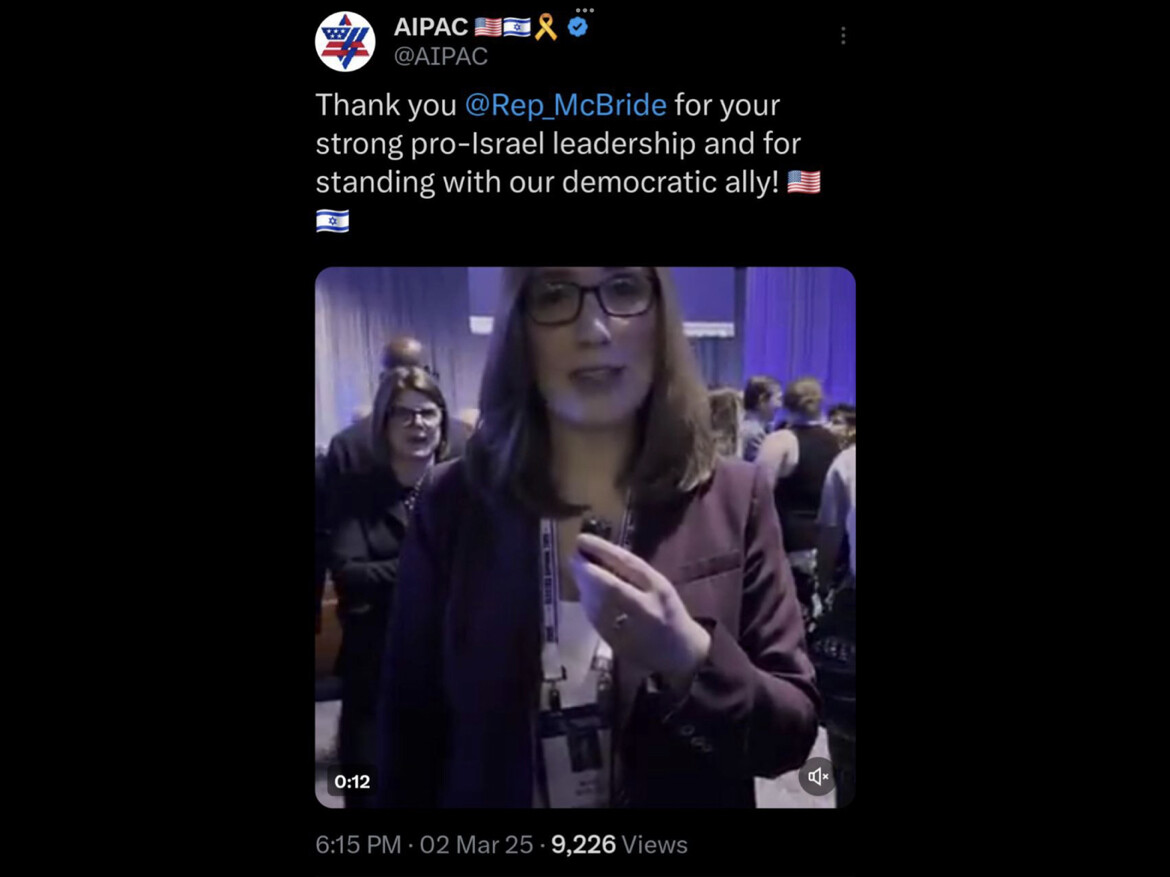Screen dimensions: 1170x877
Task: Open the AIPAC profile avatar logo
Action: coord(345,41)
